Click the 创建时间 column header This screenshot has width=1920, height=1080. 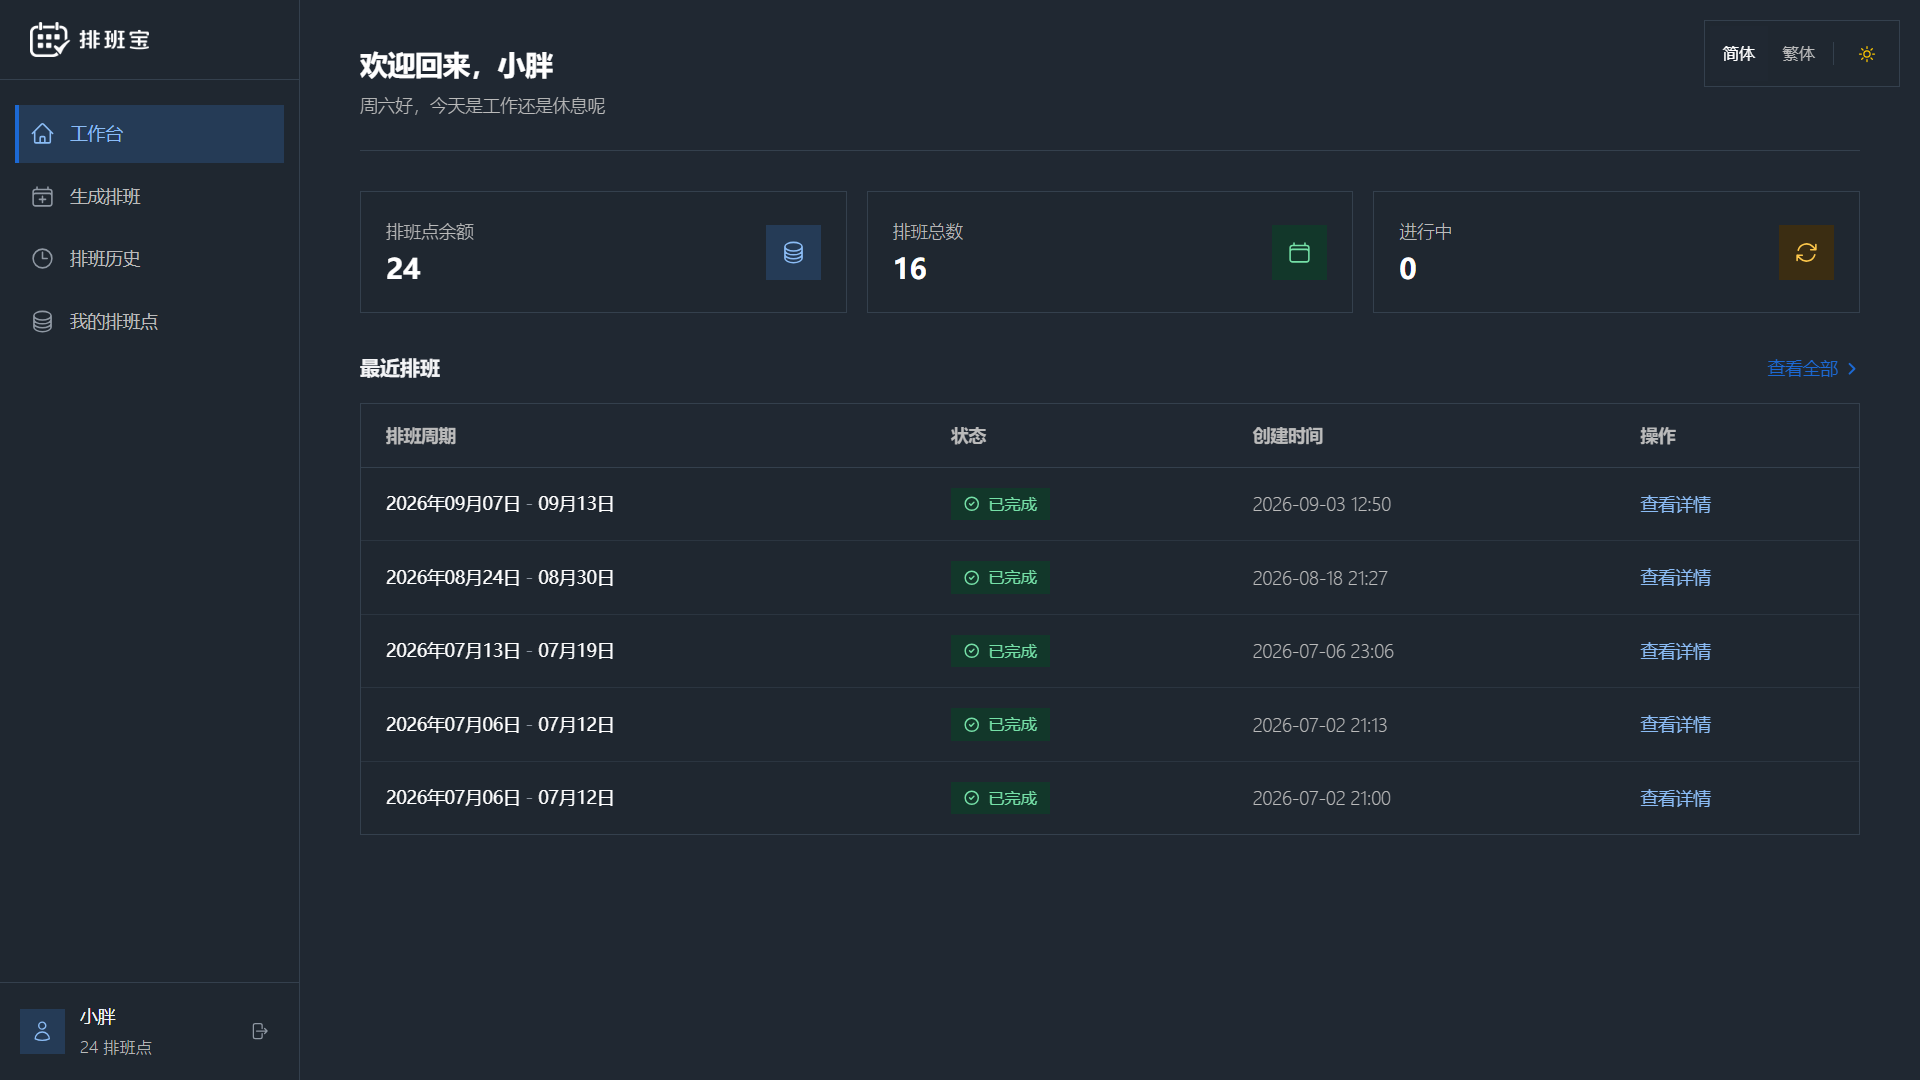click(x=1287, y=436)
